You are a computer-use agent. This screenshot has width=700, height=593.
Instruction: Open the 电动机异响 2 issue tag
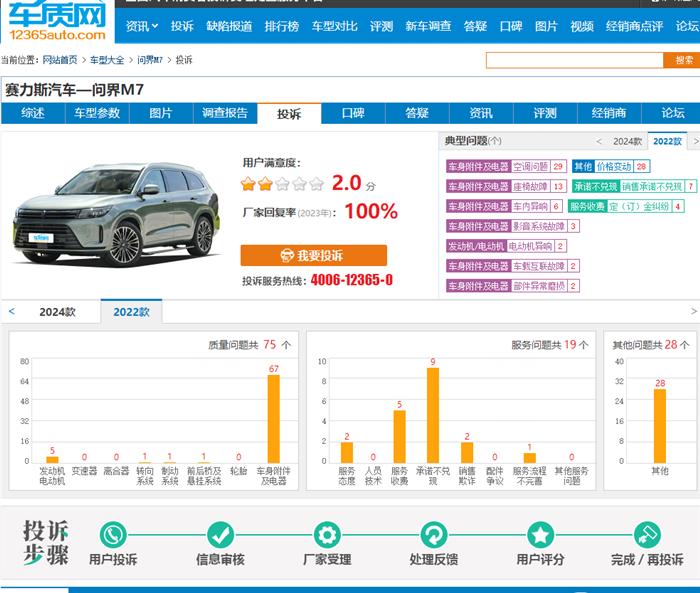click(x=506, y=246)
